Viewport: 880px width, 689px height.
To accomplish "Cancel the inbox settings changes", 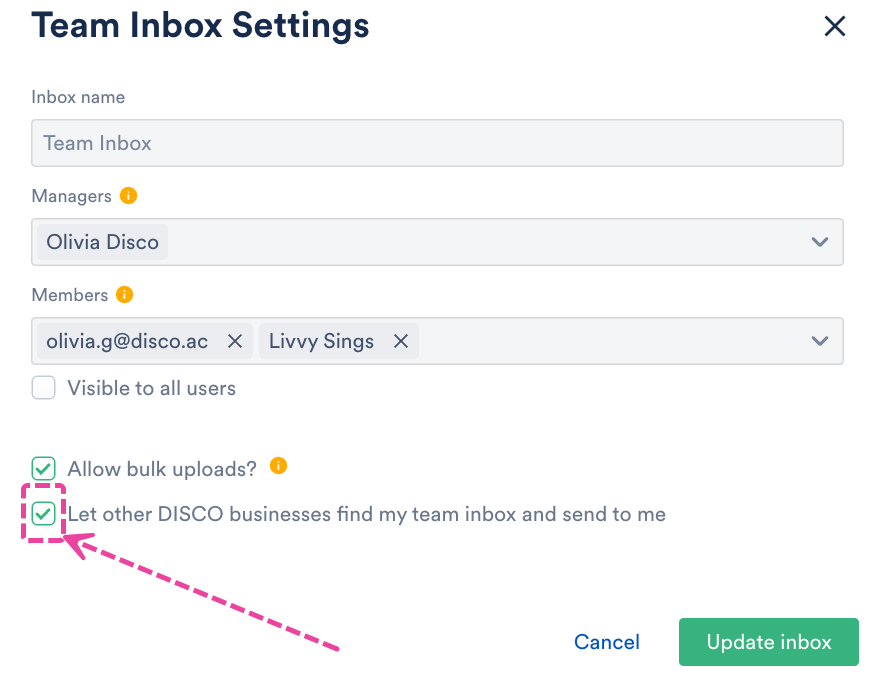I will coord(607,642).
